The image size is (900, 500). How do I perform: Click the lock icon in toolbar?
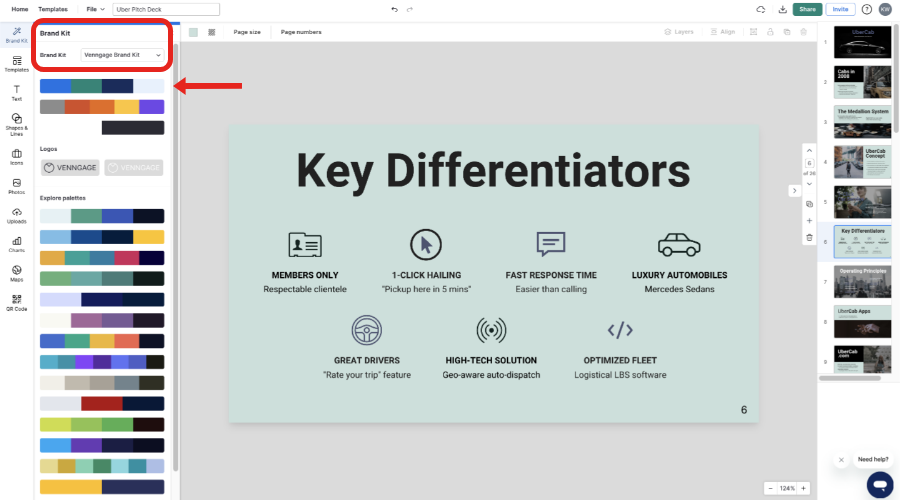point(770,32)
